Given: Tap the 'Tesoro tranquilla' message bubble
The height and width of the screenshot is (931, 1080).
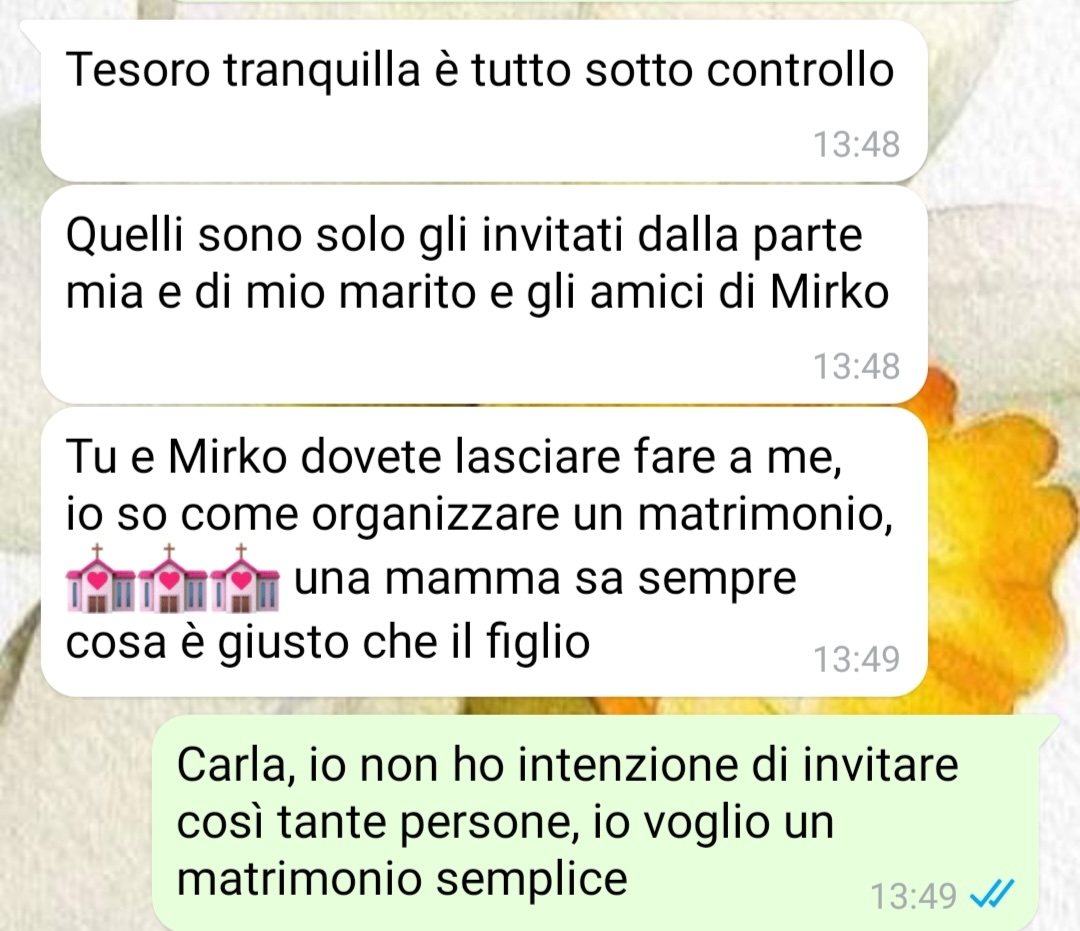Looking at the screenshot, I should point(482,101).
